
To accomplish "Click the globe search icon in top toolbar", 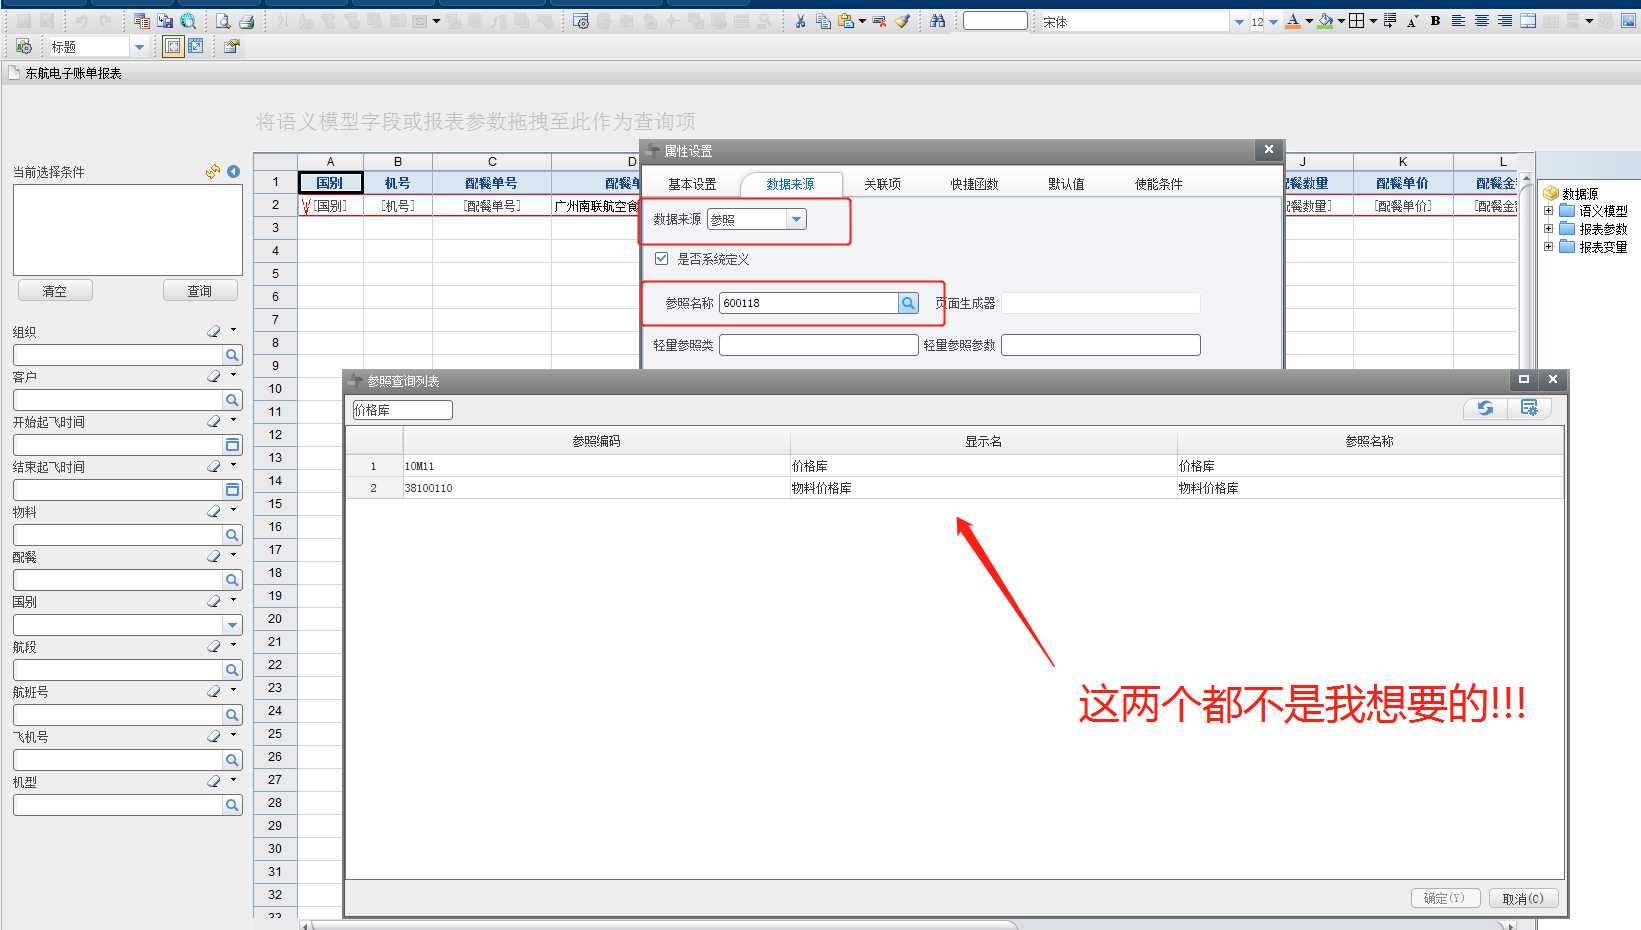I will pyautogui.click(x=188, y=21).
